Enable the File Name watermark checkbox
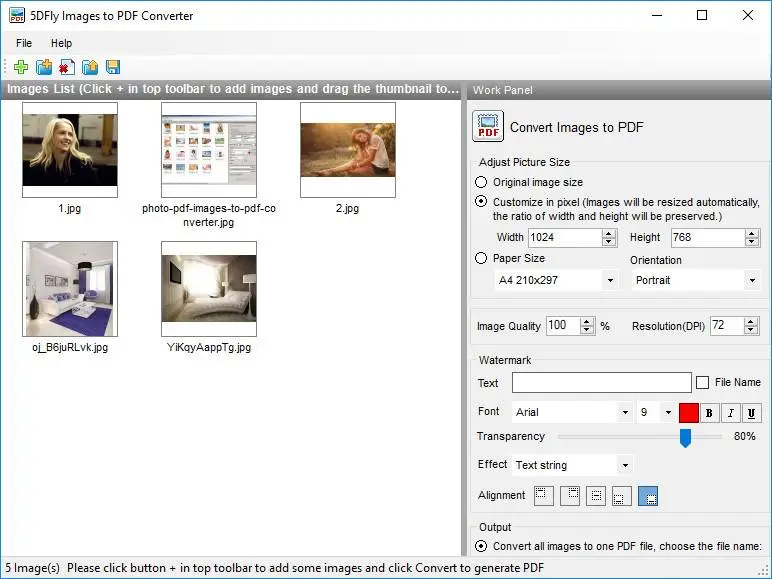This screenshot has width=772, height=579. [x=703, y=383]
